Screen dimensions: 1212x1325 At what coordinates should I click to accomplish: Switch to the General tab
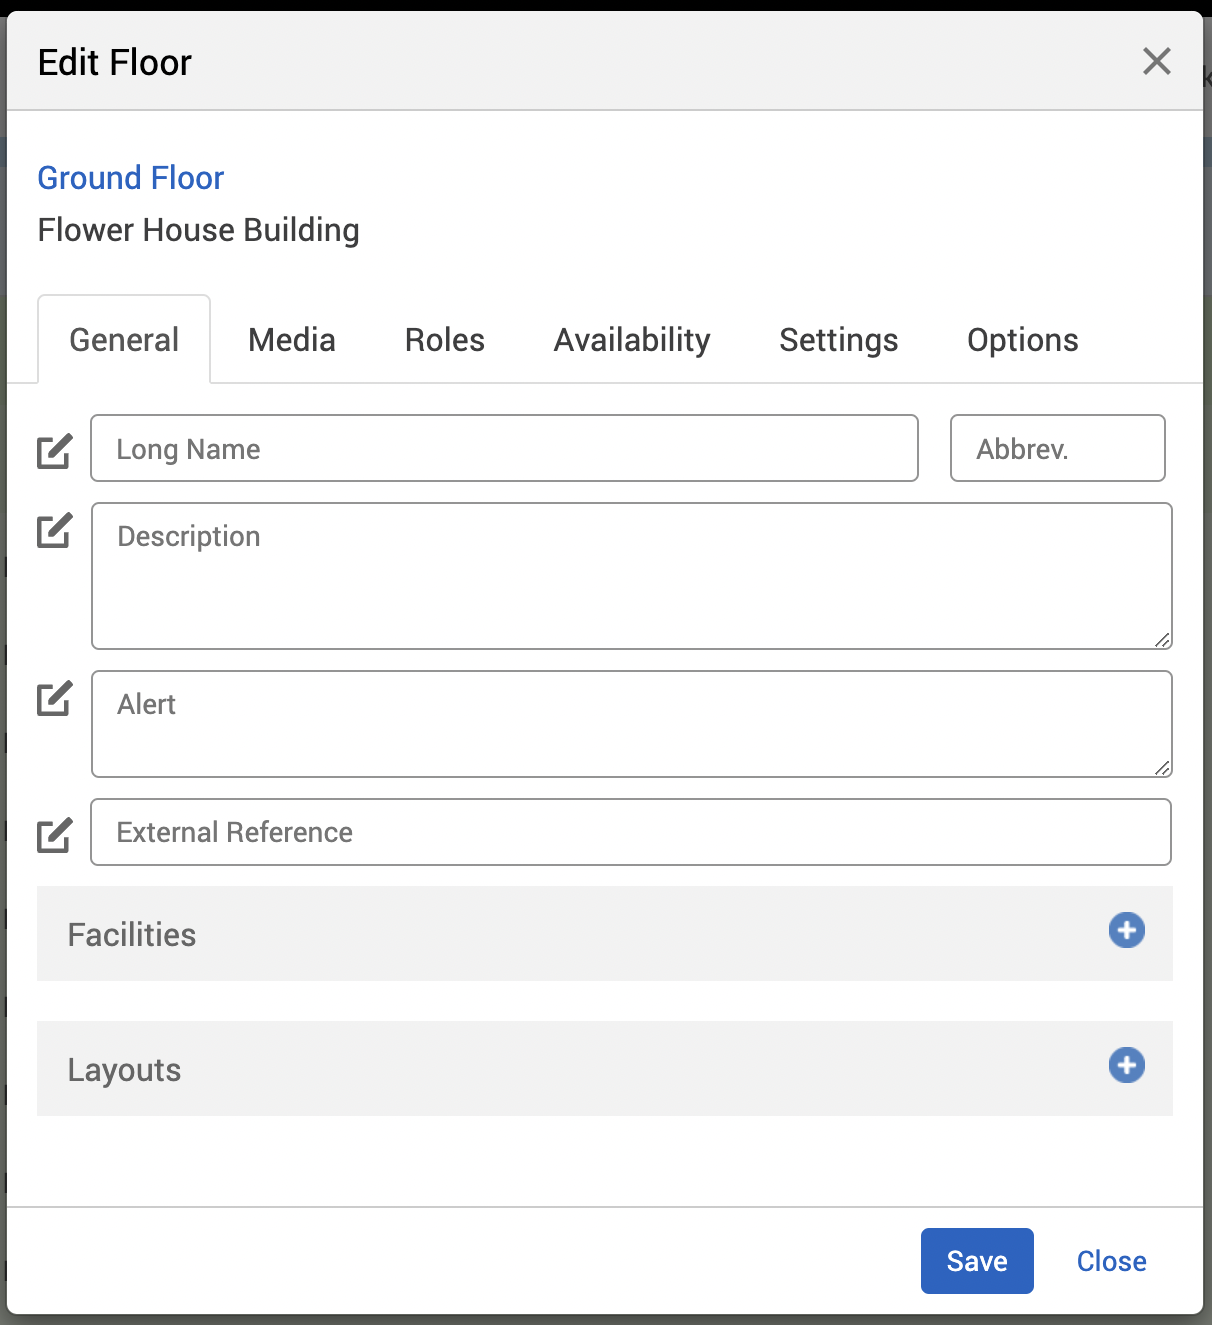tap(124, 339)
